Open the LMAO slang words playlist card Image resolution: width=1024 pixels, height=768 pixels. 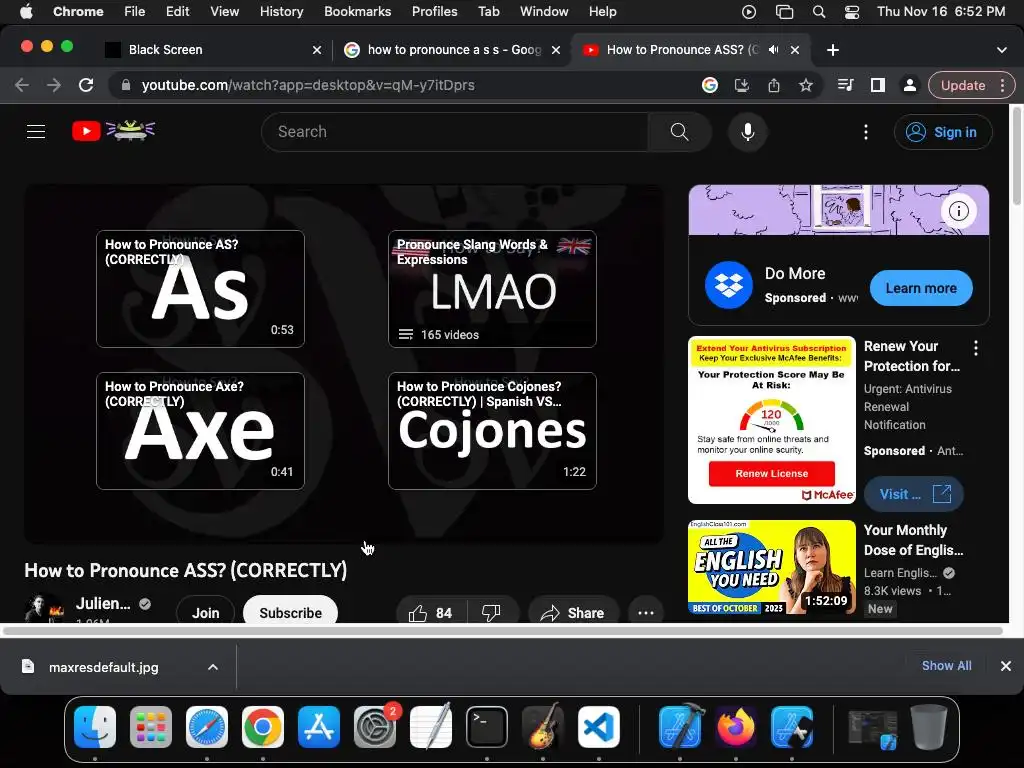(x=492, y=289)
